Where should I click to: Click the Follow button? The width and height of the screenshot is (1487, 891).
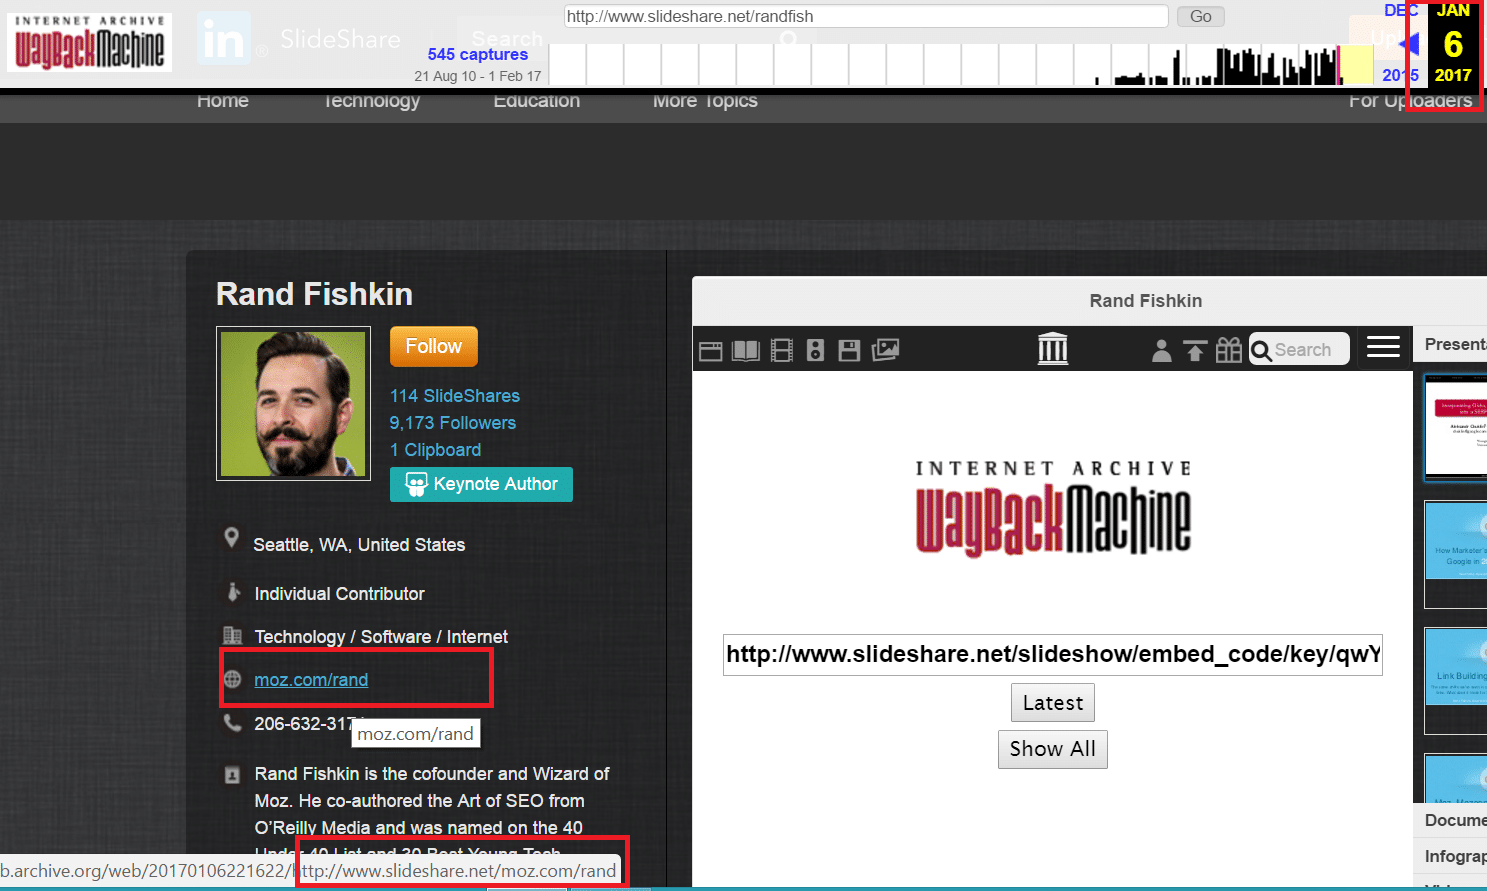coord(434,347)
